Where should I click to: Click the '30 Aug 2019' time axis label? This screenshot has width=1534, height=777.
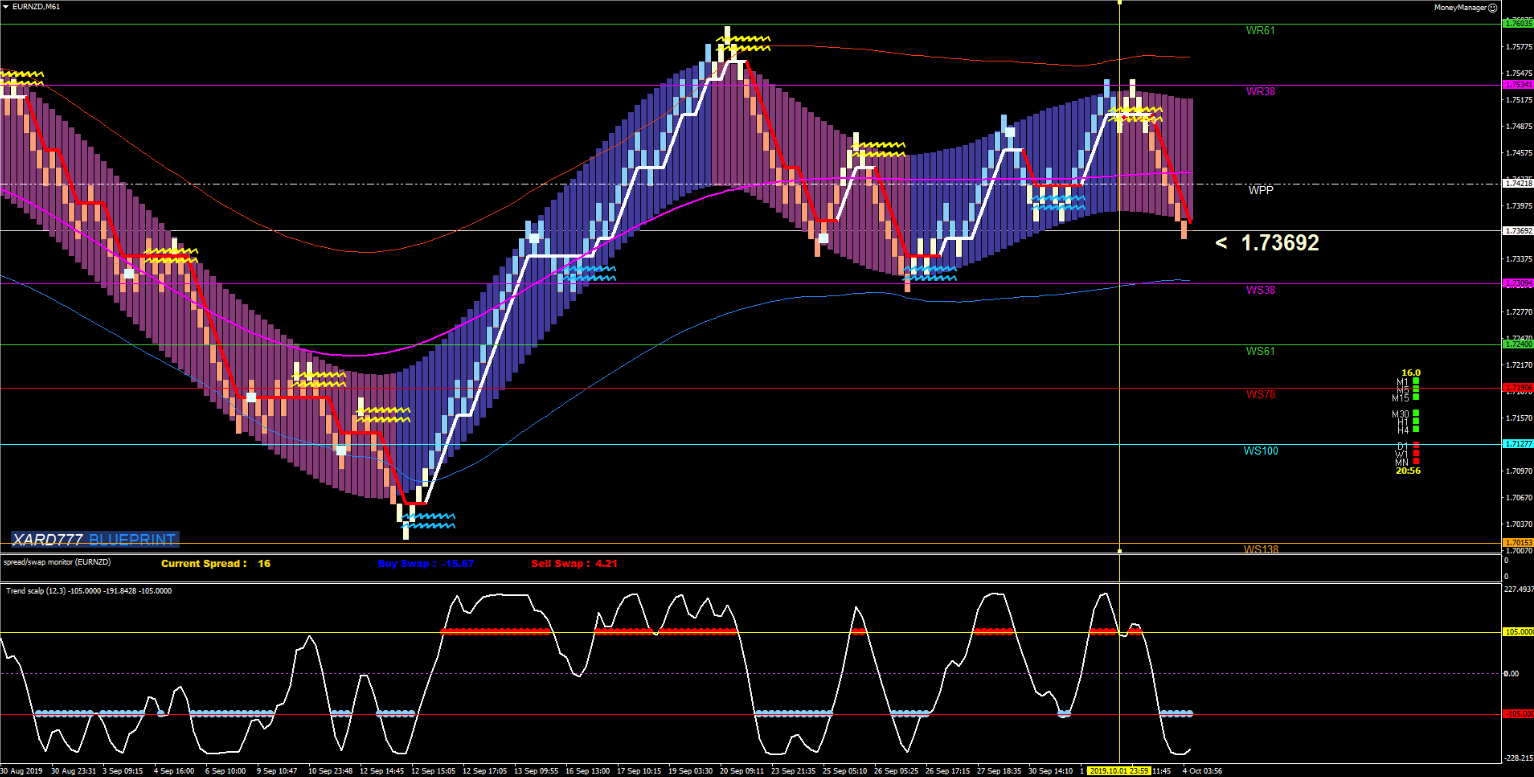[21, 771]
